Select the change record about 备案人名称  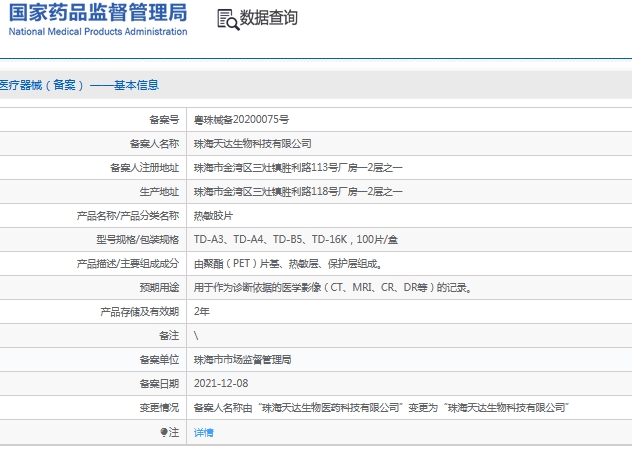tap(381, 407)
